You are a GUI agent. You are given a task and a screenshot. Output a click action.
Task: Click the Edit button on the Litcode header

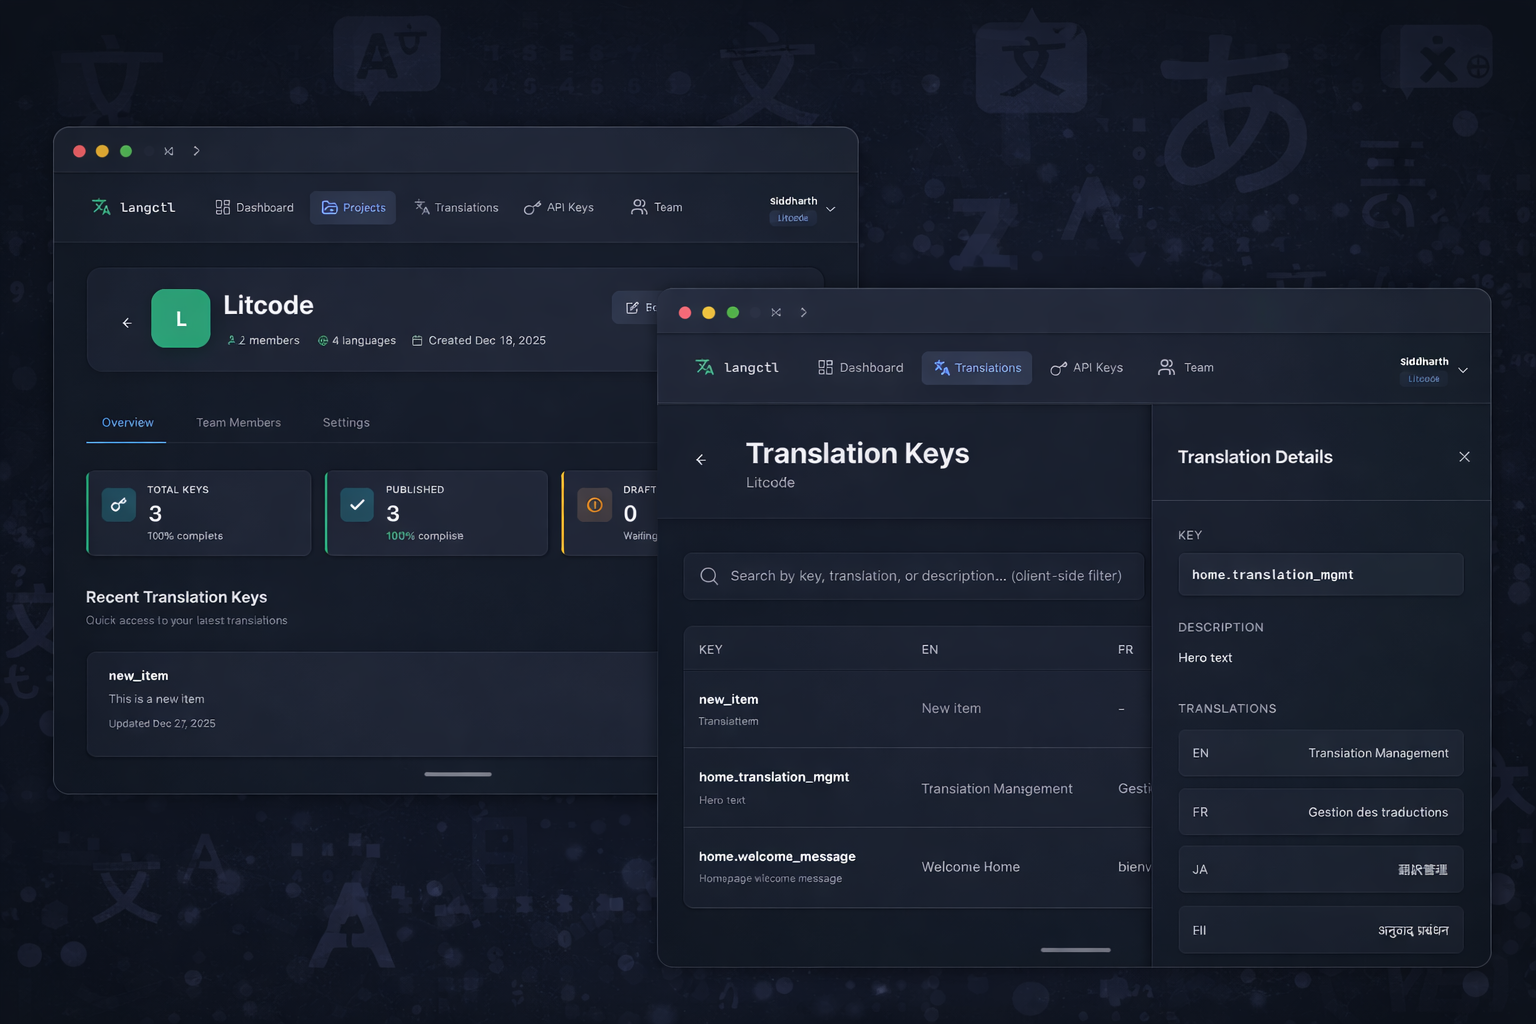(640, 308)
